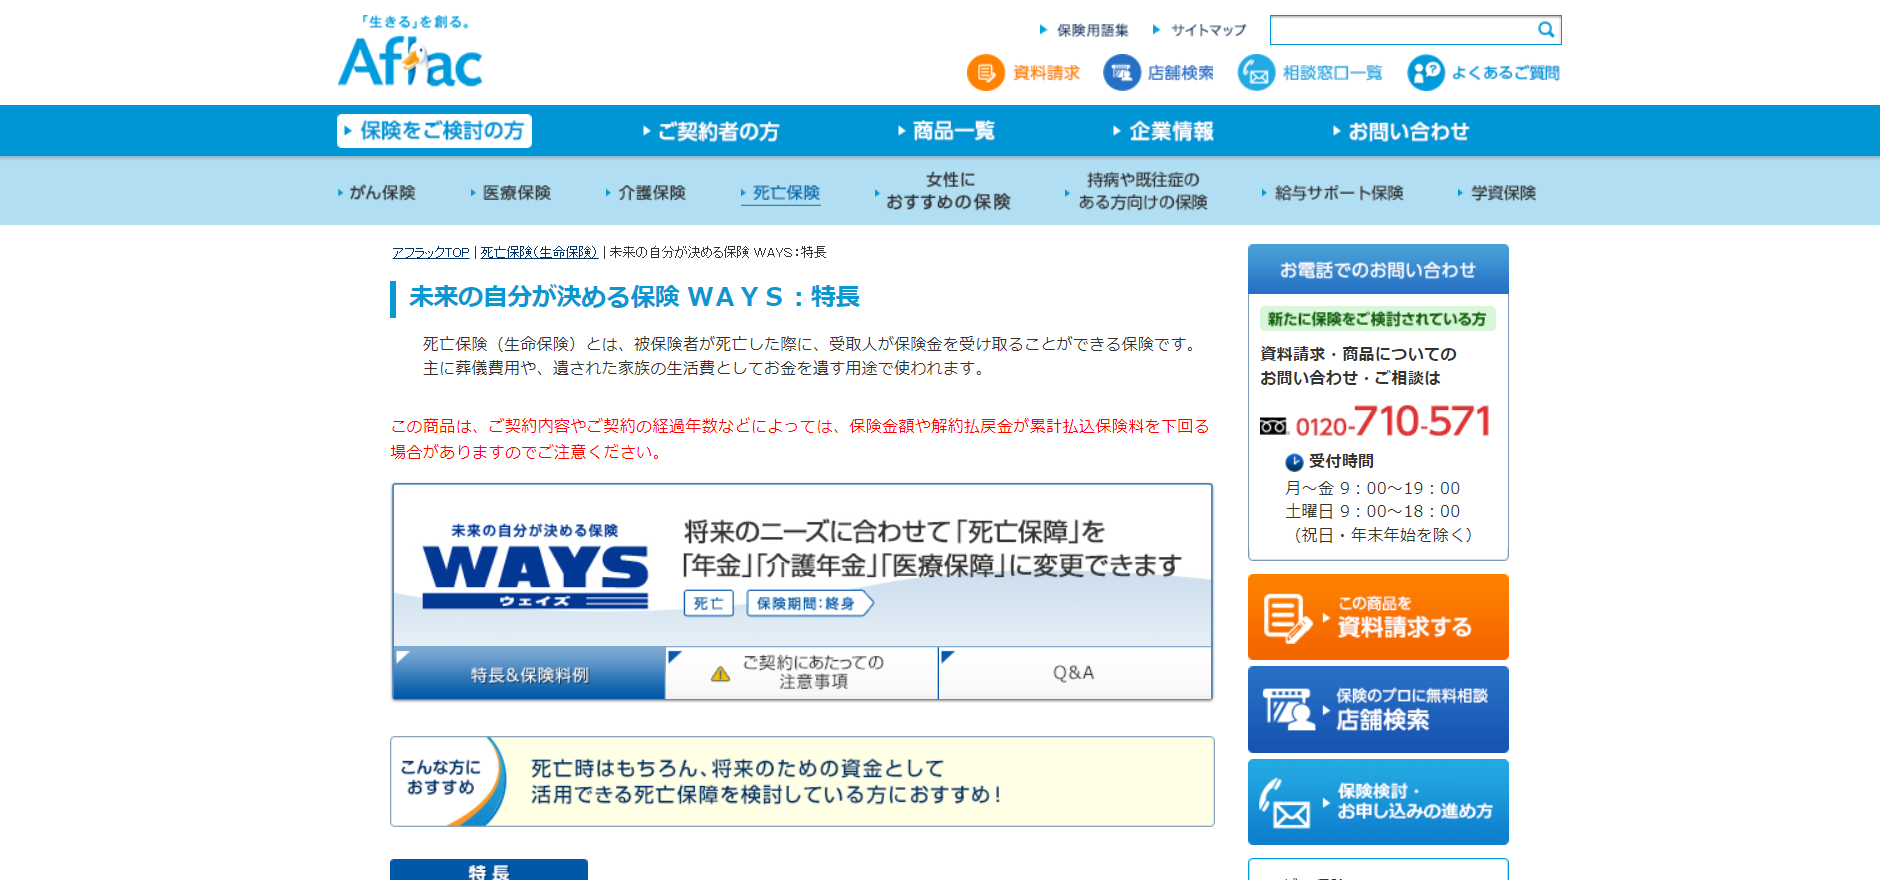
Task: Click the warning triangle icon on 注意事項 tab
Action: point(720,674)
